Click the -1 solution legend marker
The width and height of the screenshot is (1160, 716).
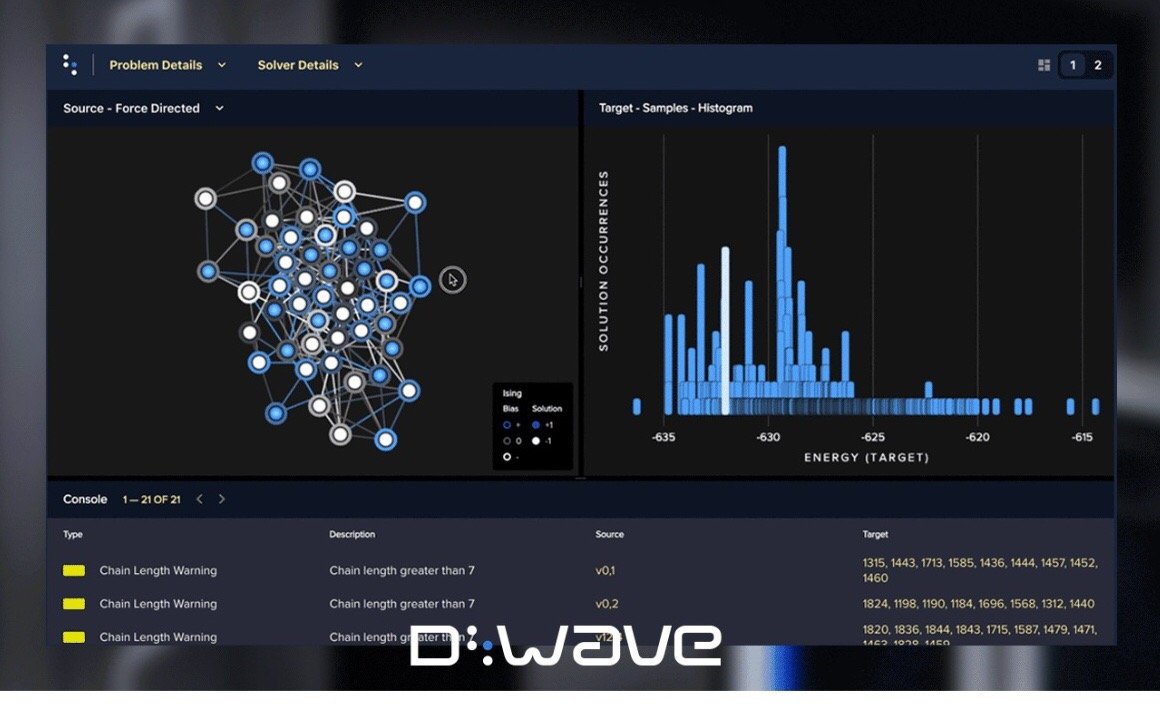point(536,441)
